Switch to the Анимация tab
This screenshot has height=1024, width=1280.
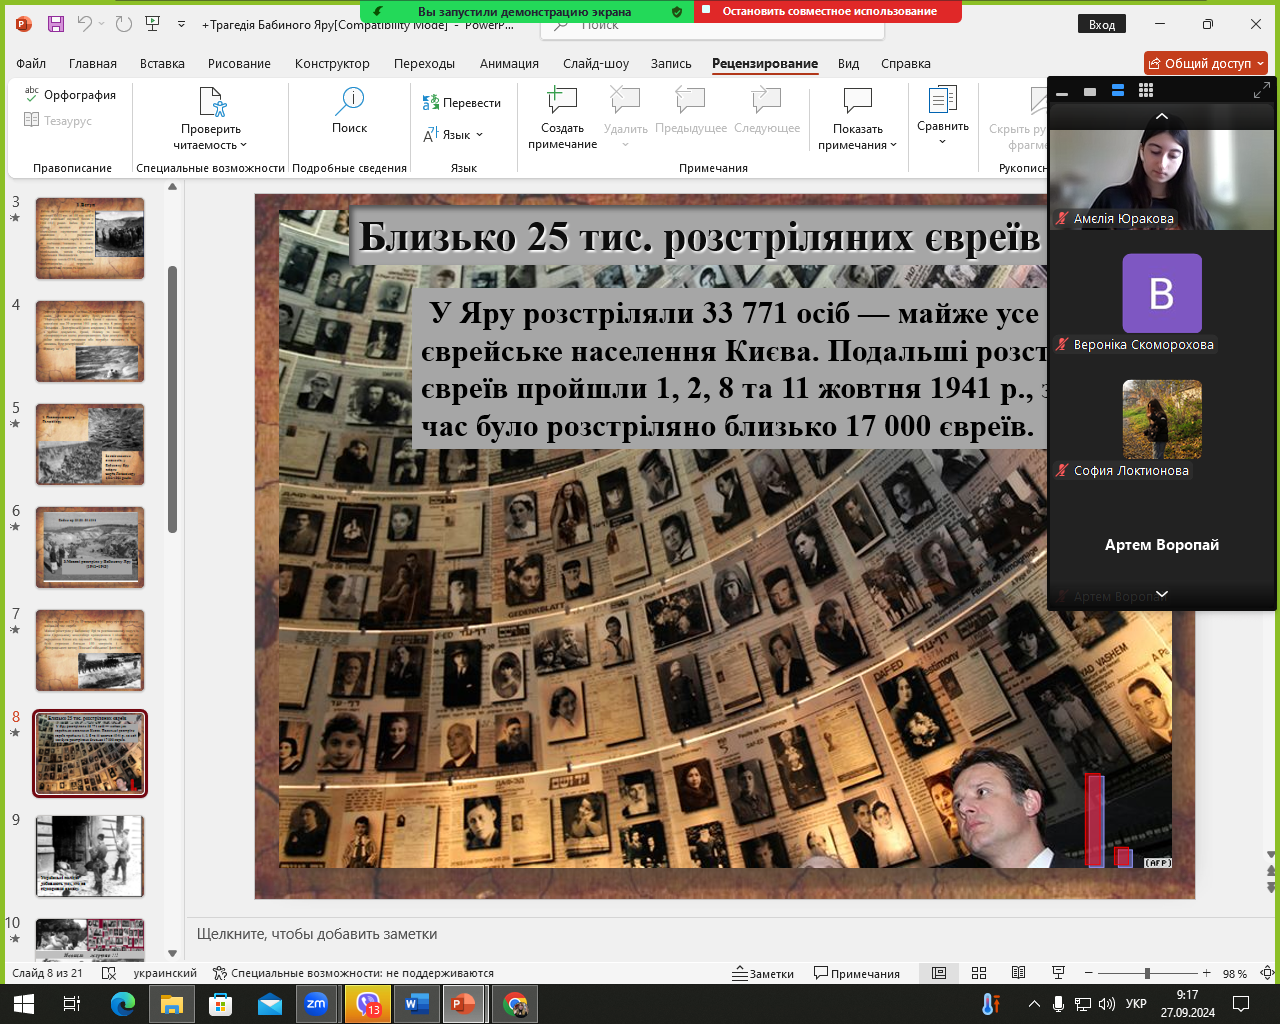tap(509, 63)
